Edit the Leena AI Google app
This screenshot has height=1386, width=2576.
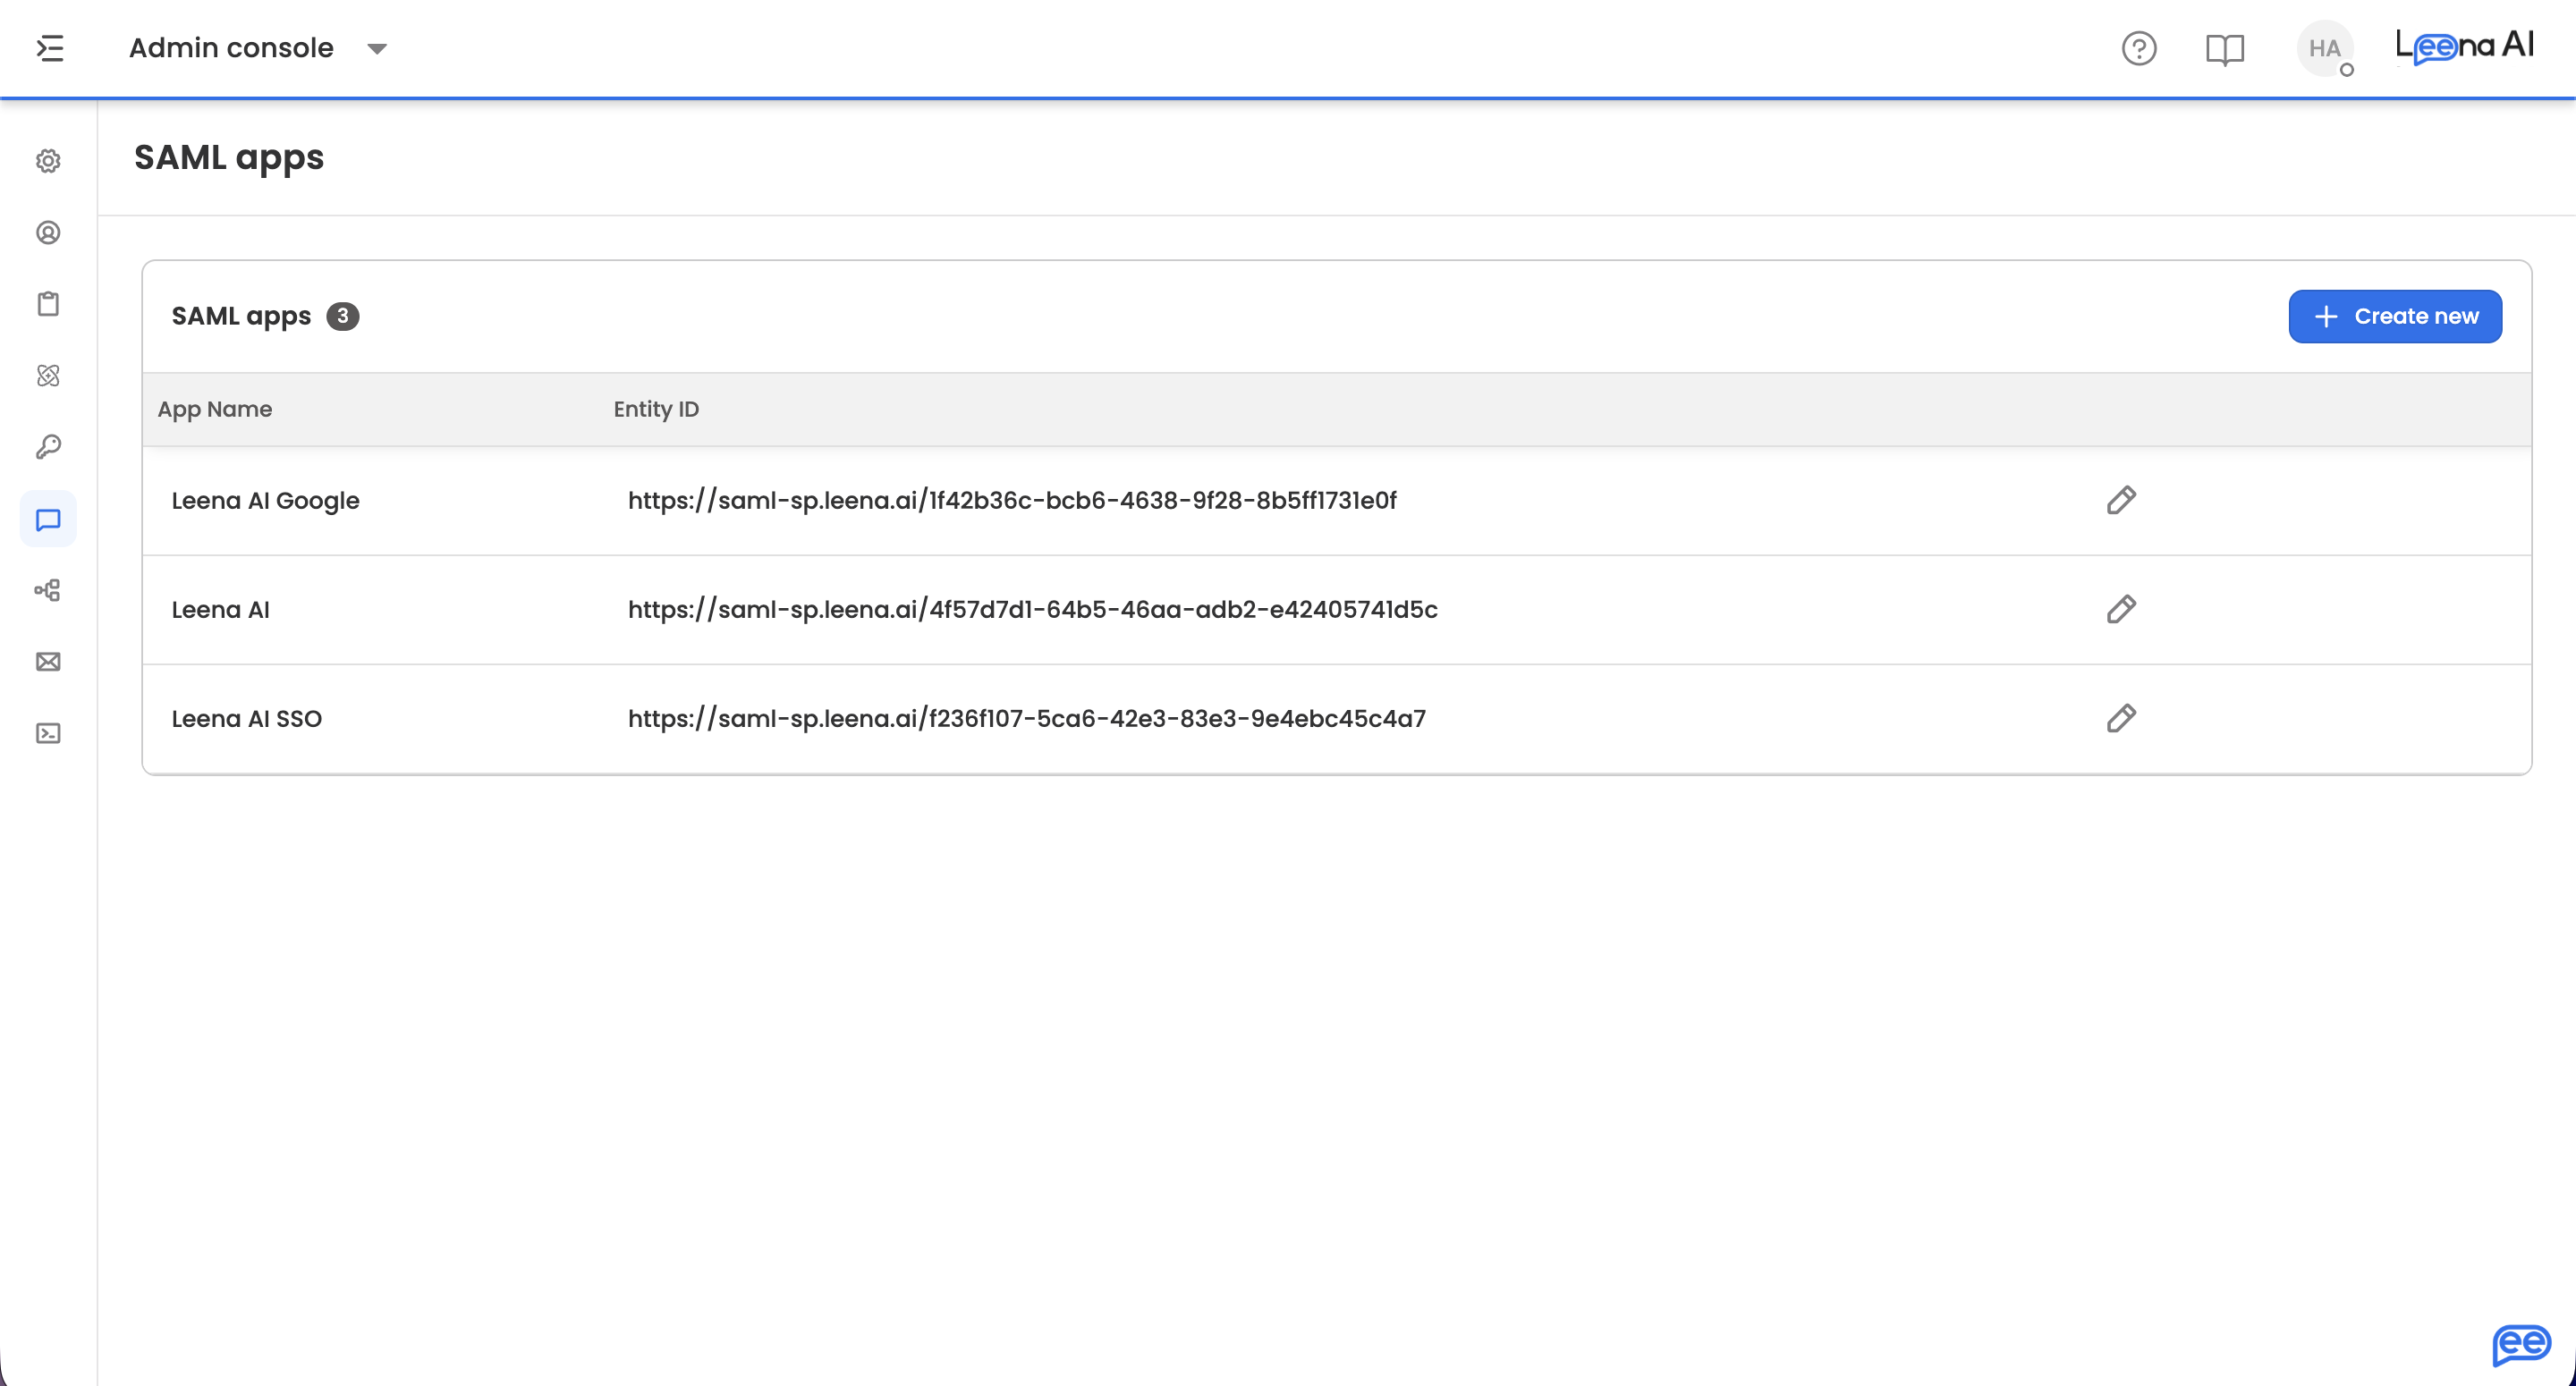[x=2121, y=500]
